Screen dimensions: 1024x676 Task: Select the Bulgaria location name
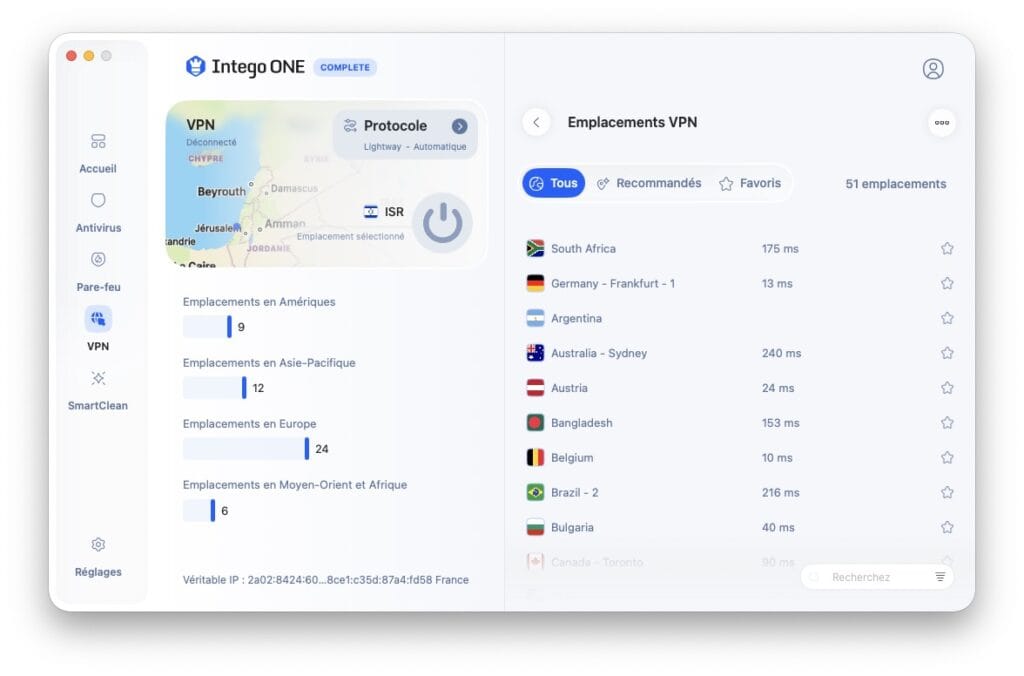(x=572, y=528)
